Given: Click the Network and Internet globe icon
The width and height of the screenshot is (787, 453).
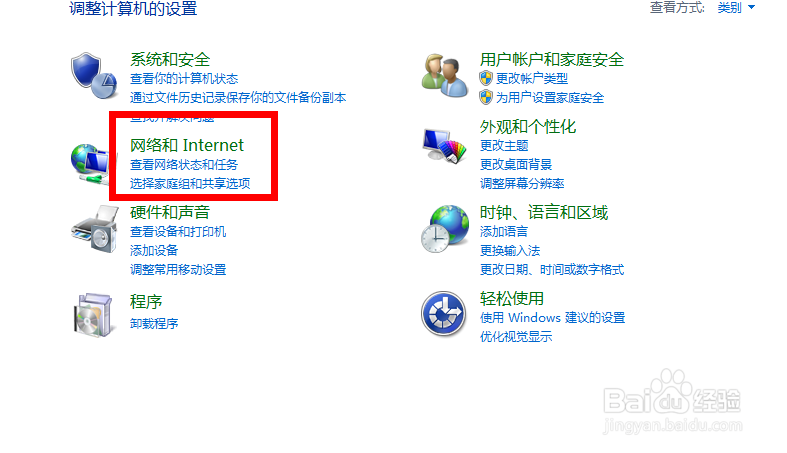Looking at the screenshot, I should click(x=90, y=164).
